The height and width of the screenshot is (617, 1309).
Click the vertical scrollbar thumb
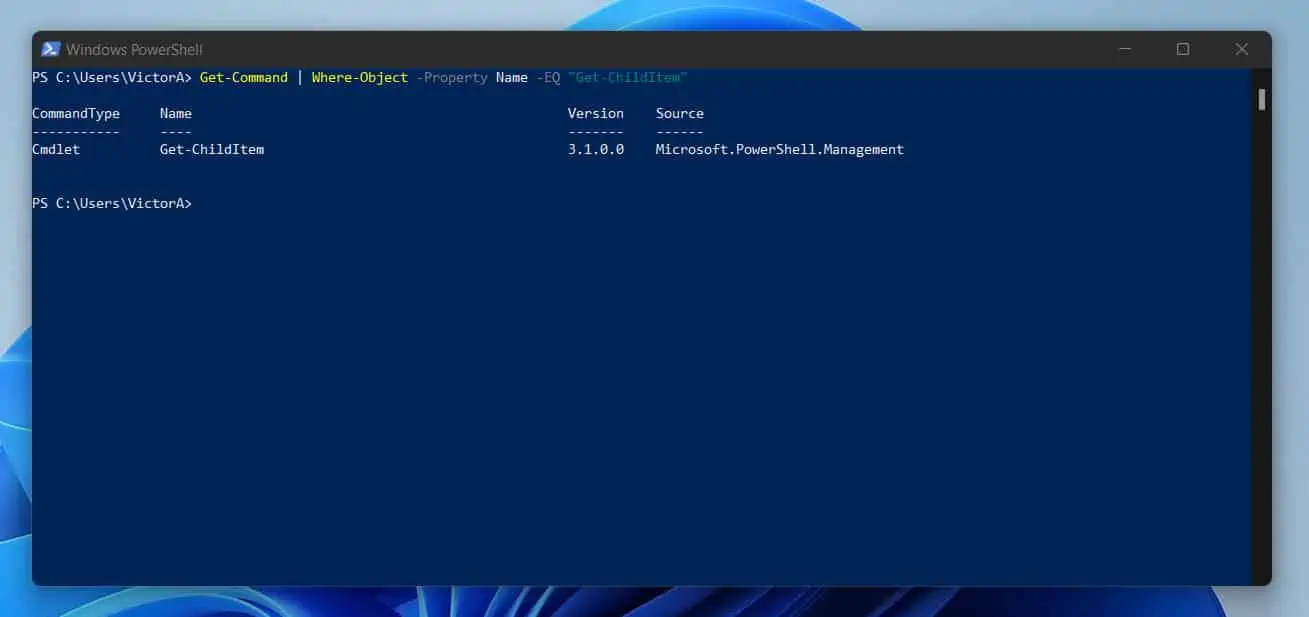(x=1262, y=99)
